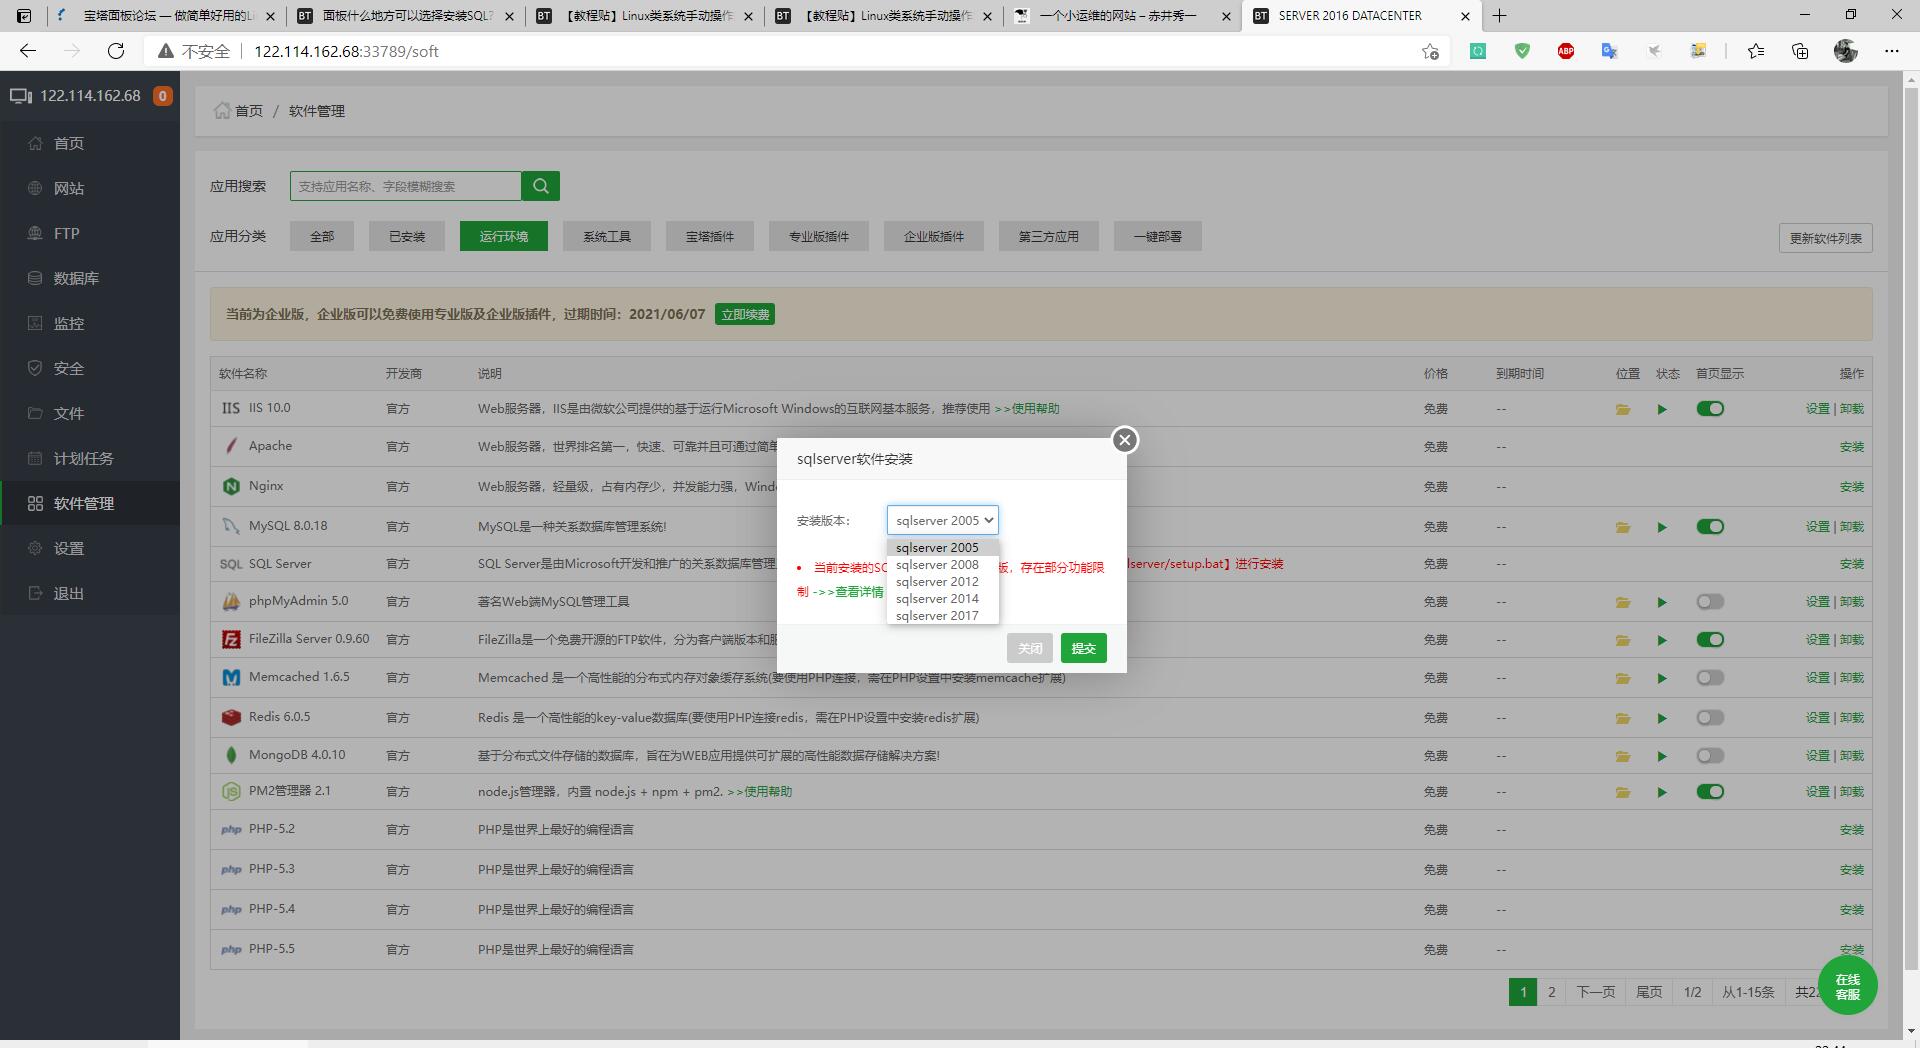Click 安装 link for Apache

point(1852,447)
